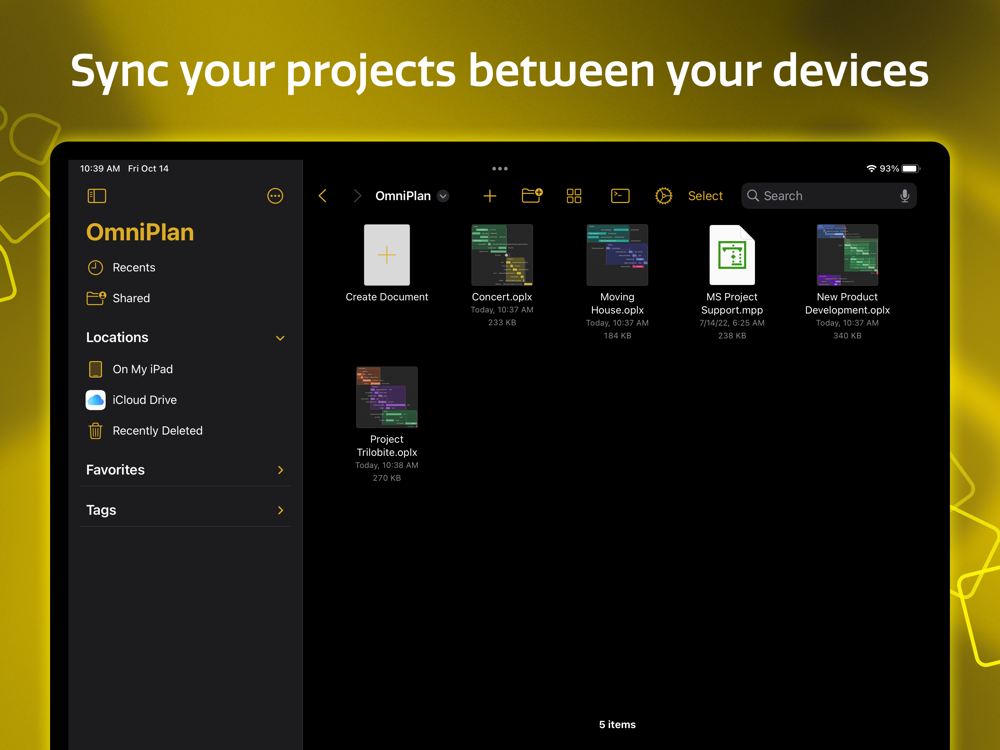The height and width of the screenshot is (750, 1000).
Task: Click the Recently Deleted trash icon
Action: (x=95, y=430)
